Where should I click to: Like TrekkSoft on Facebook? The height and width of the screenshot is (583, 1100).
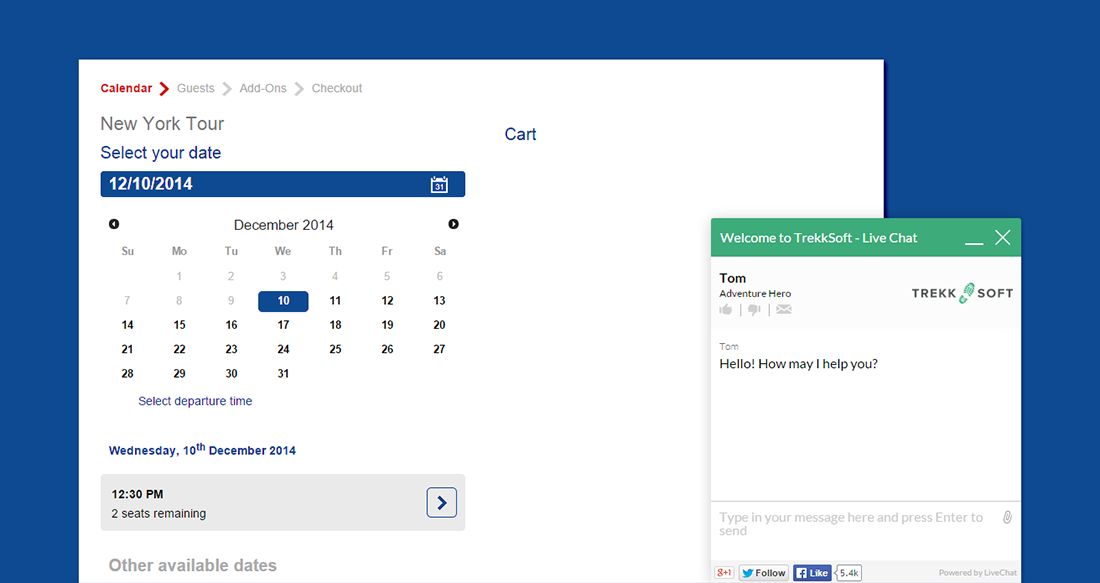coord(812,573)
